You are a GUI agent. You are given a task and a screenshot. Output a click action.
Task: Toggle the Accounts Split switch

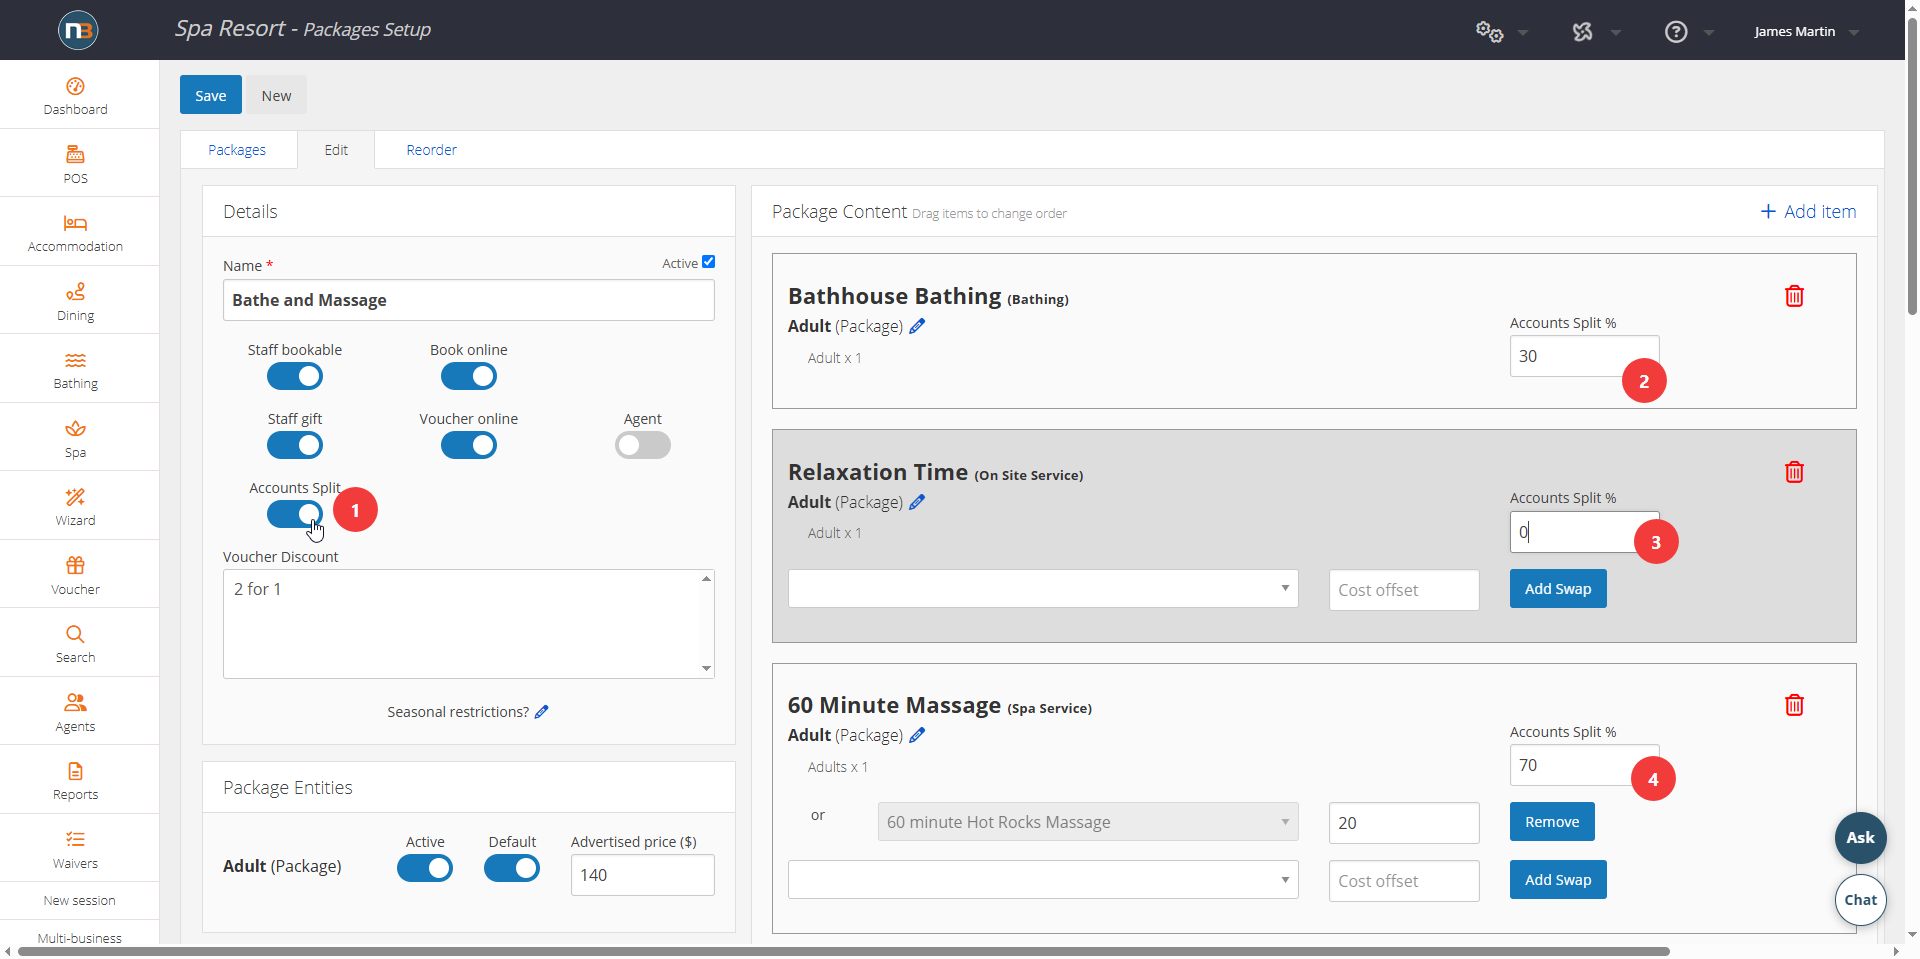coord(295,515)
